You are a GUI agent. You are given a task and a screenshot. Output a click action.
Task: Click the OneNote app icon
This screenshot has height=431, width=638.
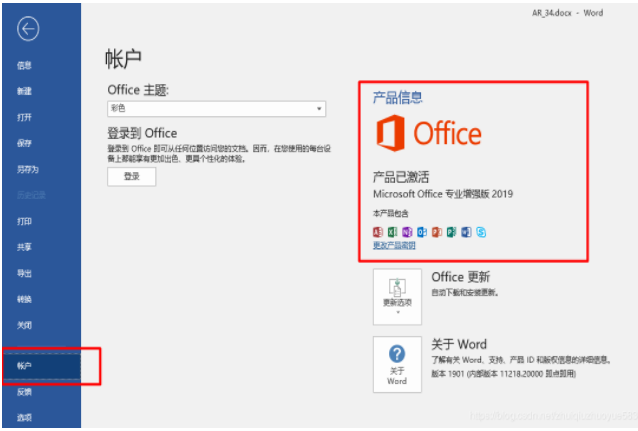coord(407,232)
